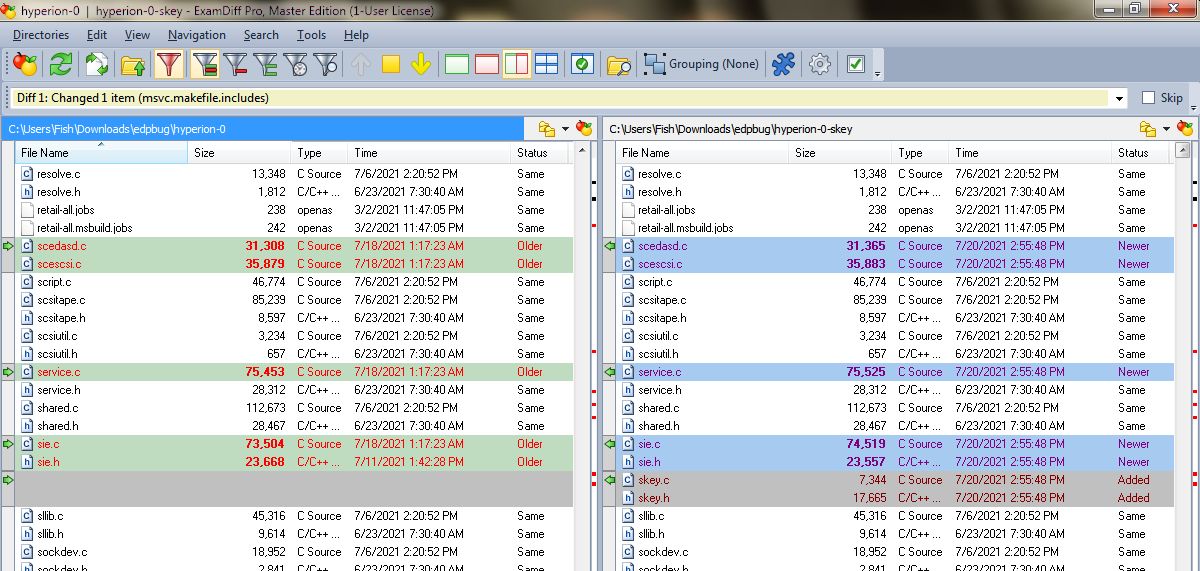Open the Edit menu
This screenshot has height=571, width=1200.
(97, 35)
